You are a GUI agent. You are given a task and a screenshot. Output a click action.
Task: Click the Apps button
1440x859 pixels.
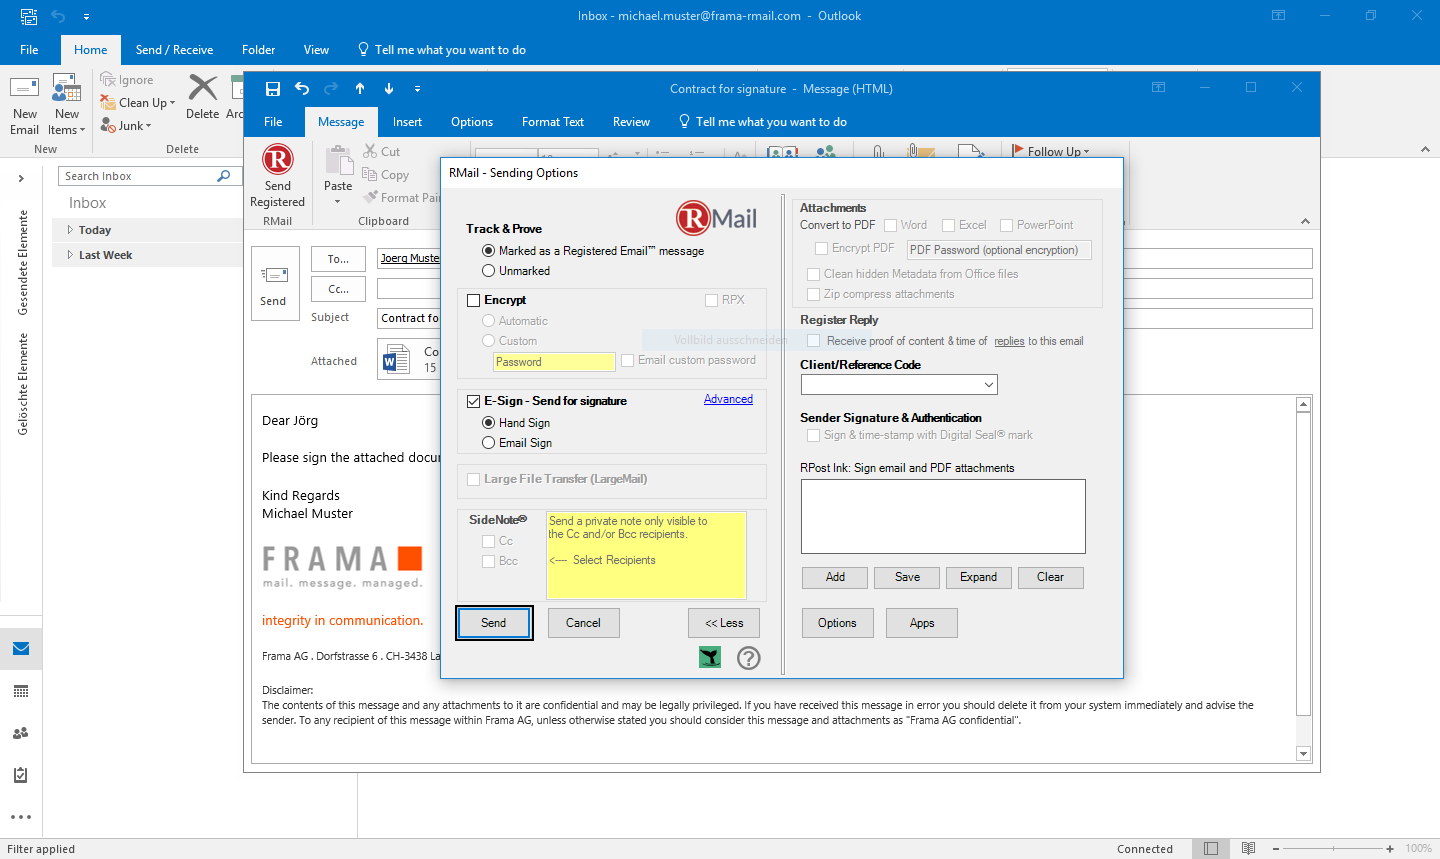click(x=922, y=623)
